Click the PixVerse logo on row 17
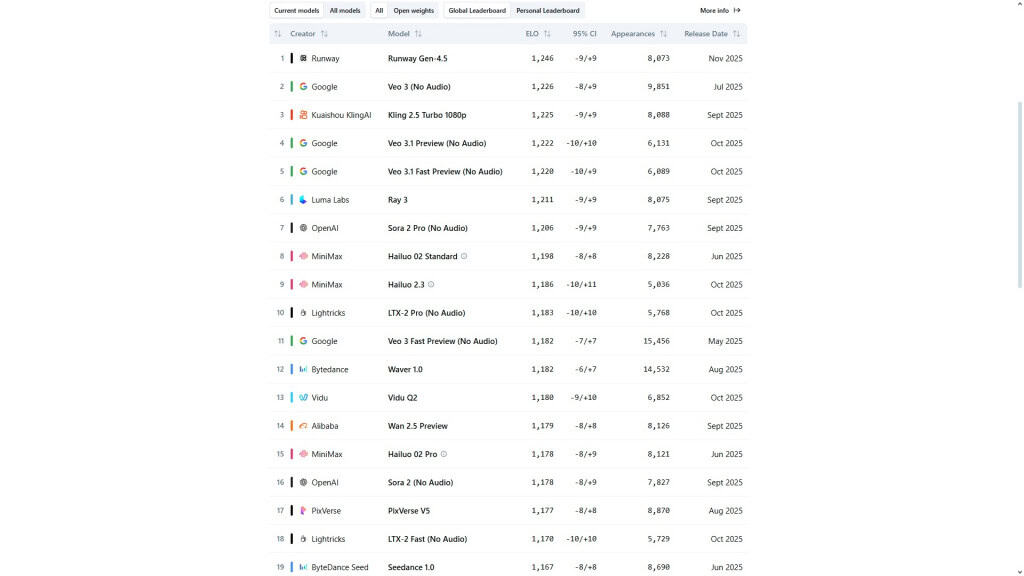Viewport: 1024px width, 576px height. (x=303, y=510)
